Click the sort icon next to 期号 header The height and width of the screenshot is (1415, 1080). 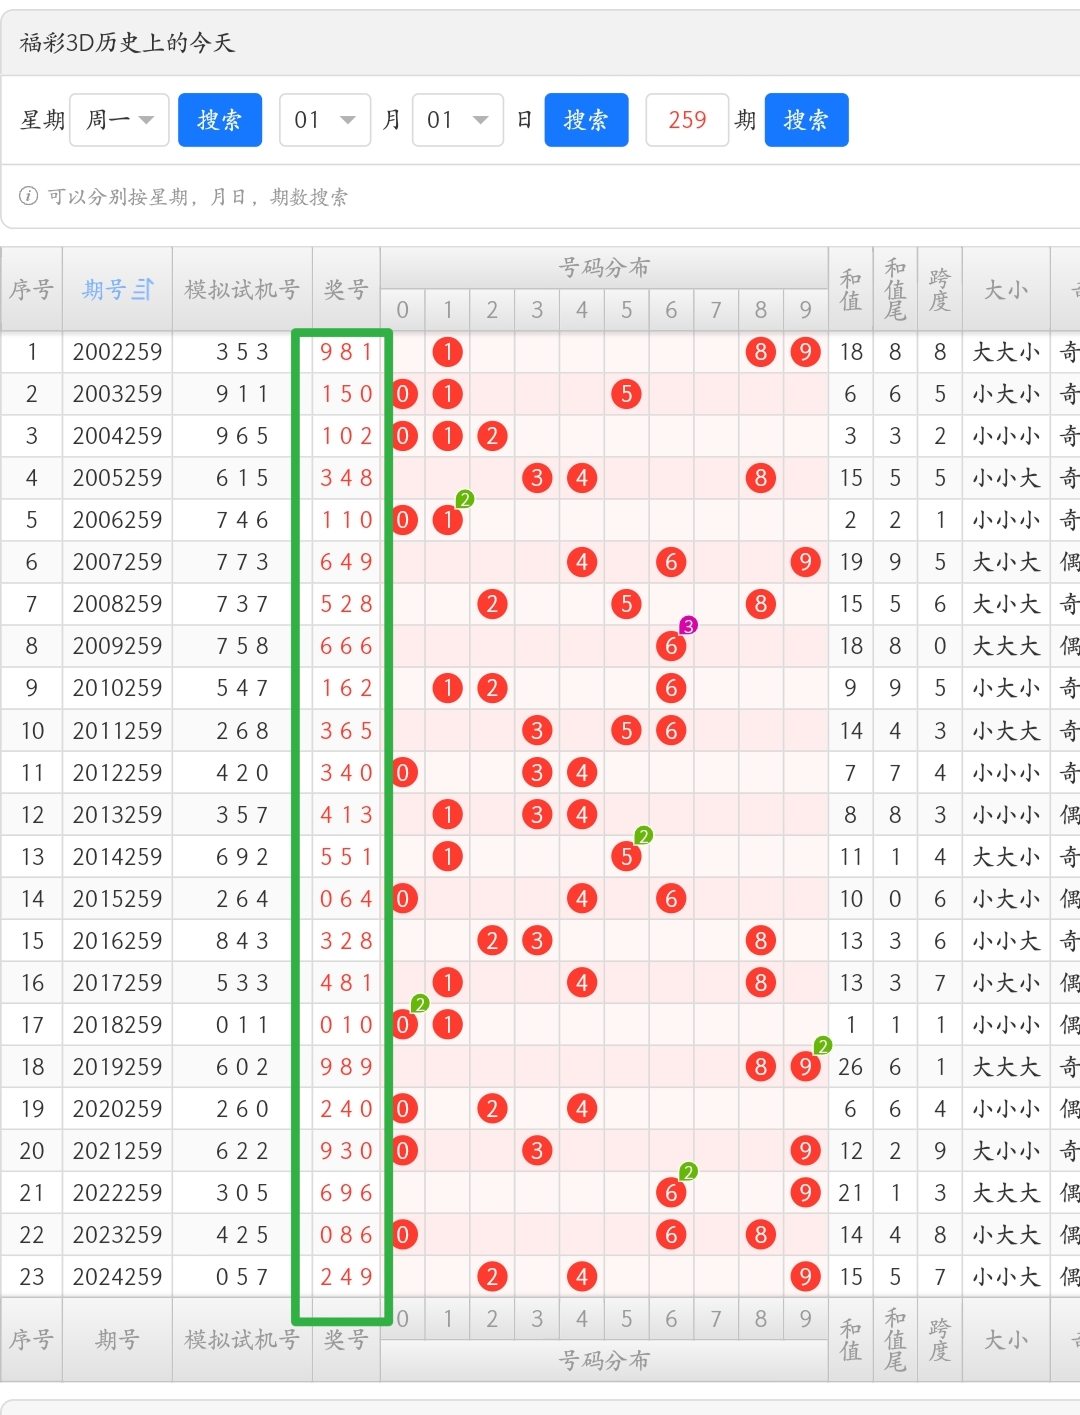coord(143,290)
